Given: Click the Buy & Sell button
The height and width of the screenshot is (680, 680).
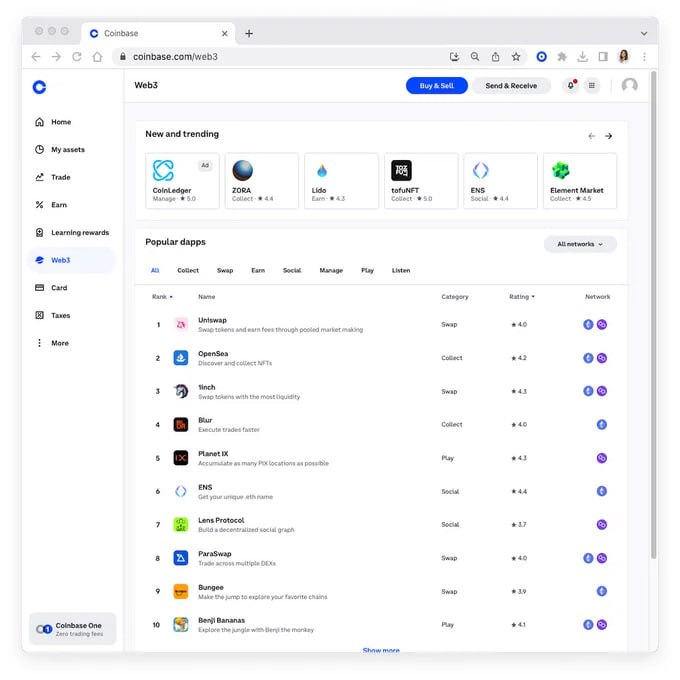Looking at the screenshot, I should (x=437, y=85).
